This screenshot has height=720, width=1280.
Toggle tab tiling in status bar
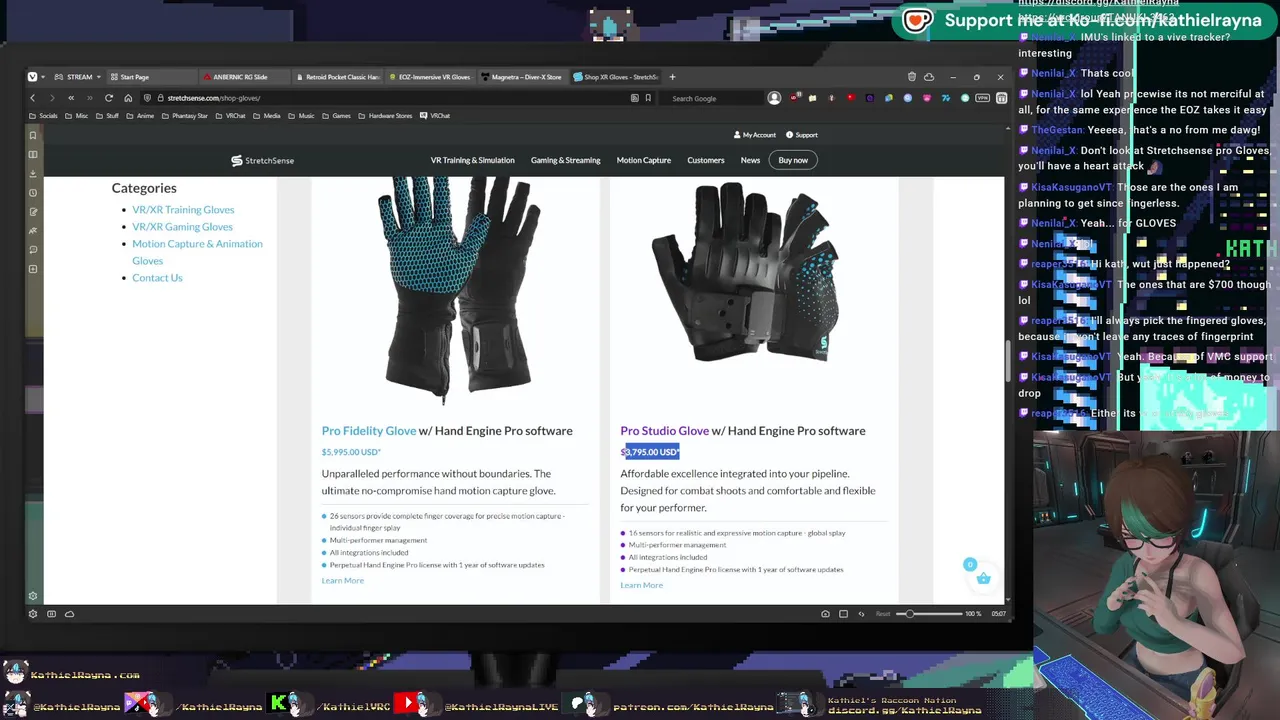(843, 614)
